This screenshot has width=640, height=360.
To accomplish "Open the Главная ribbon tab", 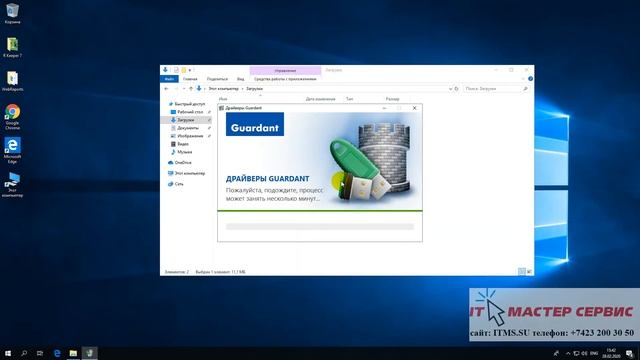I will tap(190, 79).
